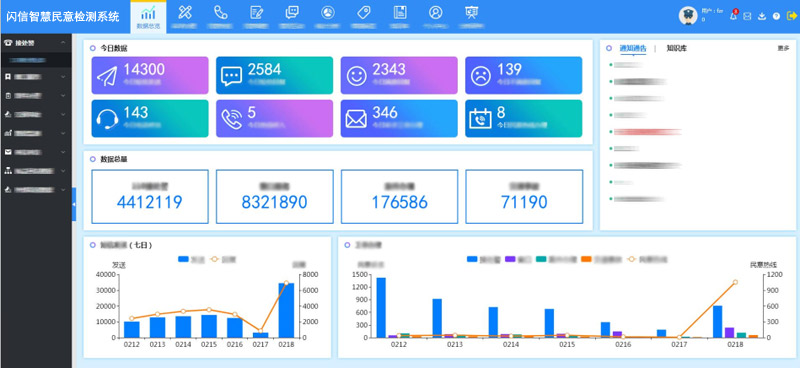Select highlighted sub-item under 接处警
Image resolution: width=800 pixels, height=368 pixels.
(36, 60)
